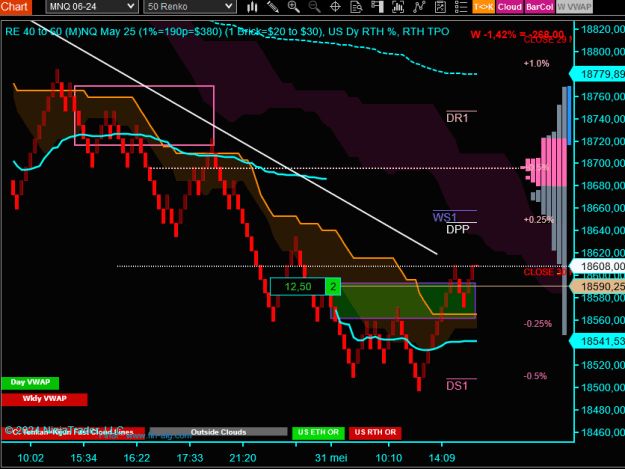Image resolution: width=625 pixels, height=469 pixels.
Task: Open Chart Trader icon
Action: coord(377,7)
